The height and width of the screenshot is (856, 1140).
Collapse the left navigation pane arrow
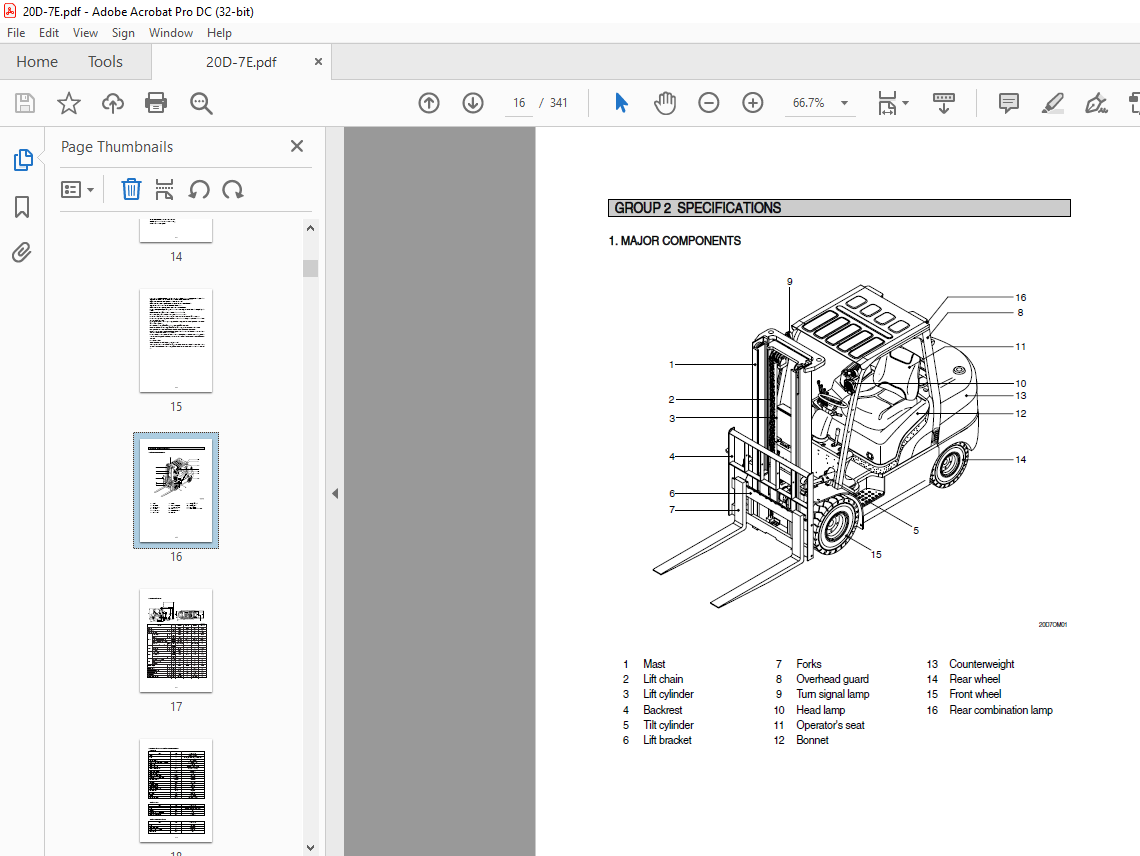tap(334, 493)
